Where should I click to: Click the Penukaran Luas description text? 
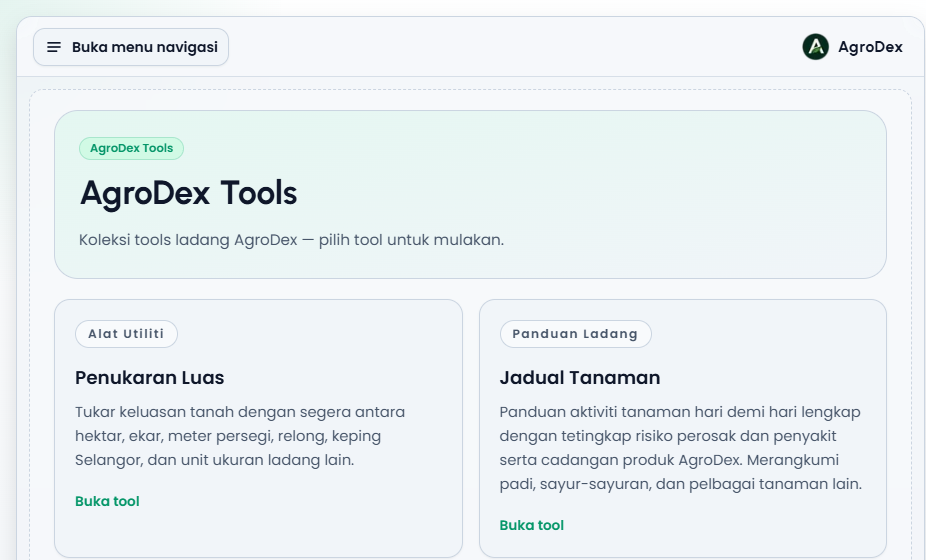[x=240, y=436]
